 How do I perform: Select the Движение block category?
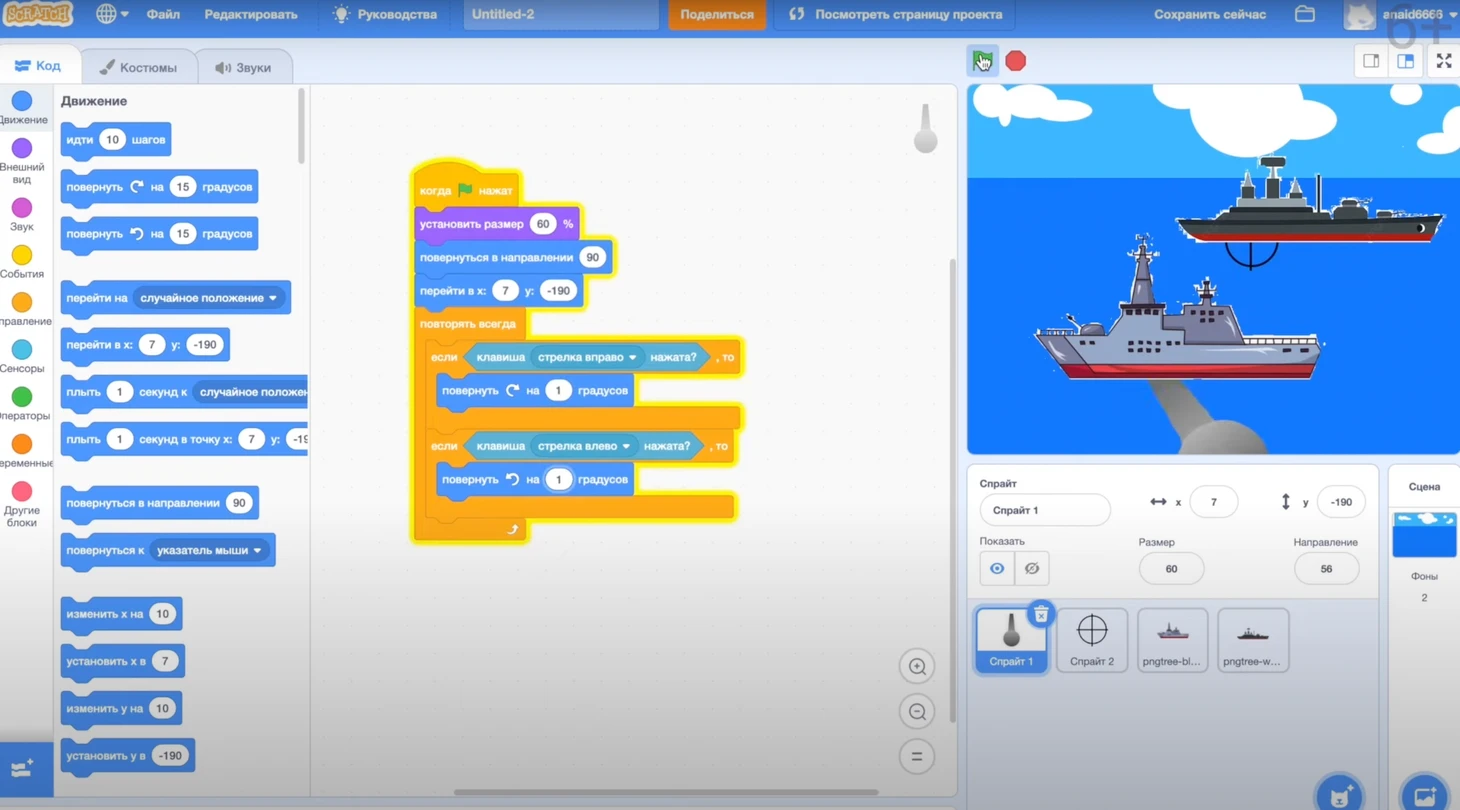(x=22, y=108)
